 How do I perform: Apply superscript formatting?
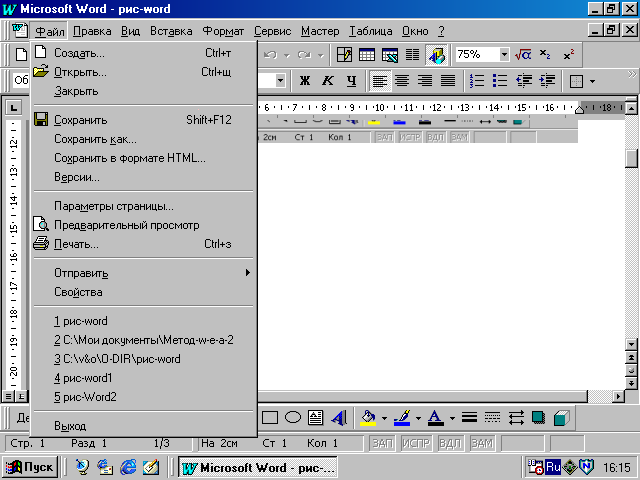tap(569, 55)
